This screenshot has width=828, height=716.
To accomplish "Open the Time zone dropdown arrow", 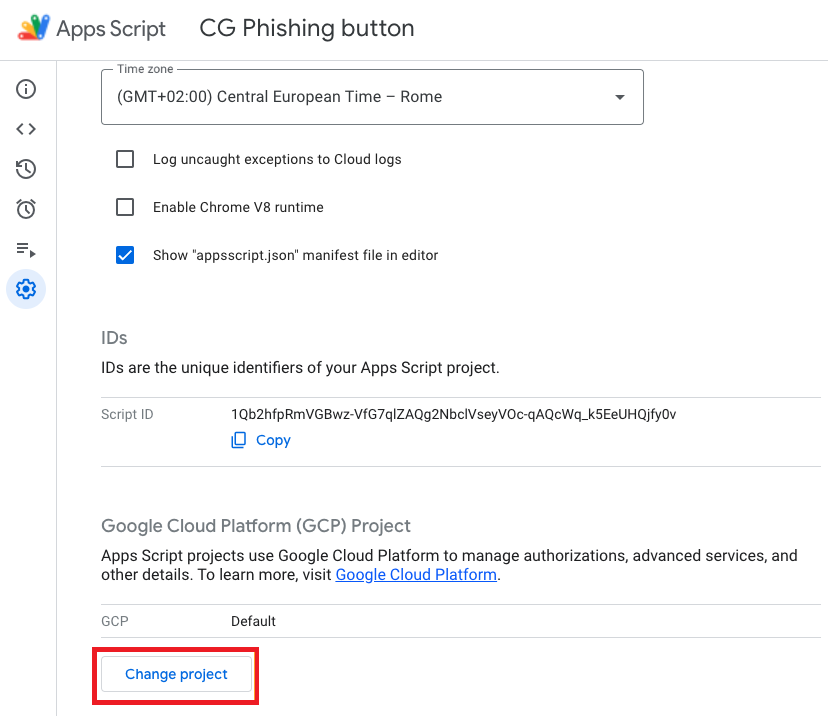I will pos(620,97).
